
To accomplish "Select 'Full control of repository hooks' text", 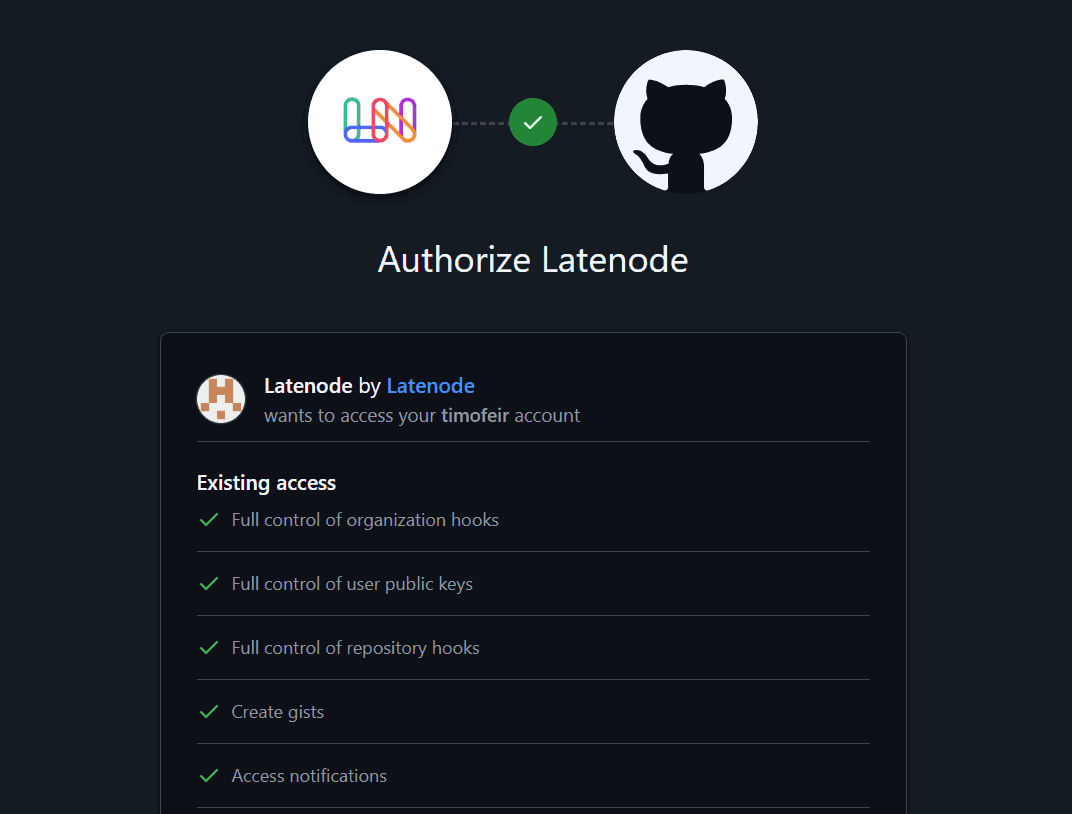I will coord(355,648).
